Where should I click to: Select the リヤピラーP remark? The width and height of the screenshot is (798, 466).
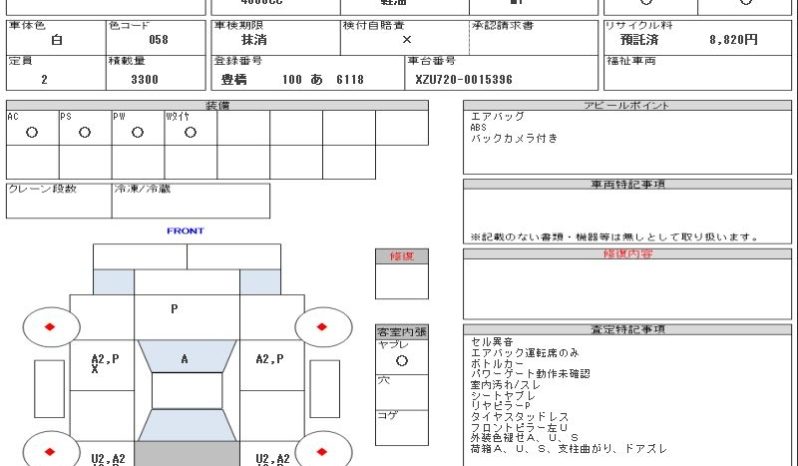pos(500,406)
